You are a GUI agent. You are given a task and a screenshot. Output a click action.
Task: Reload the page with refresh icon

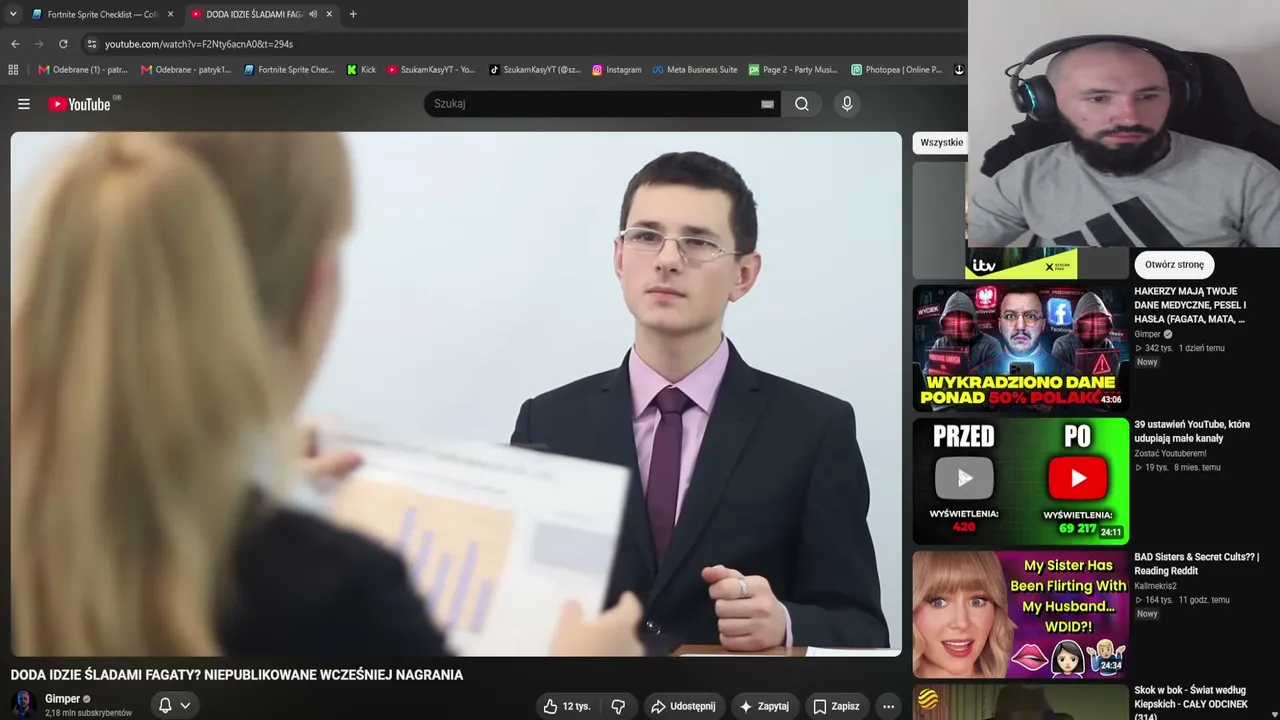tap(63, 44)
